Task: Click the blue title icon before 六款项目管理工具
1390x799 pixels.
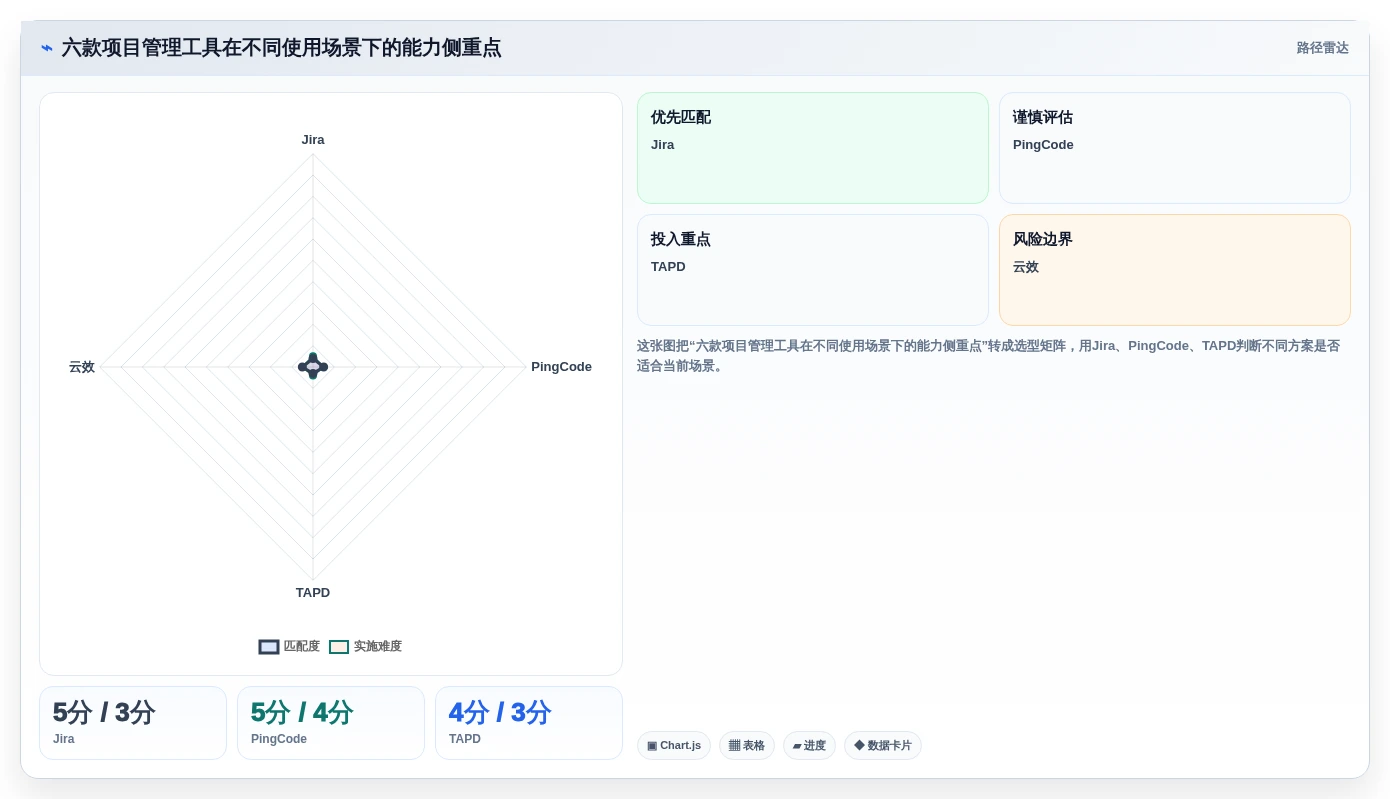Action: [x=47, y=48]
